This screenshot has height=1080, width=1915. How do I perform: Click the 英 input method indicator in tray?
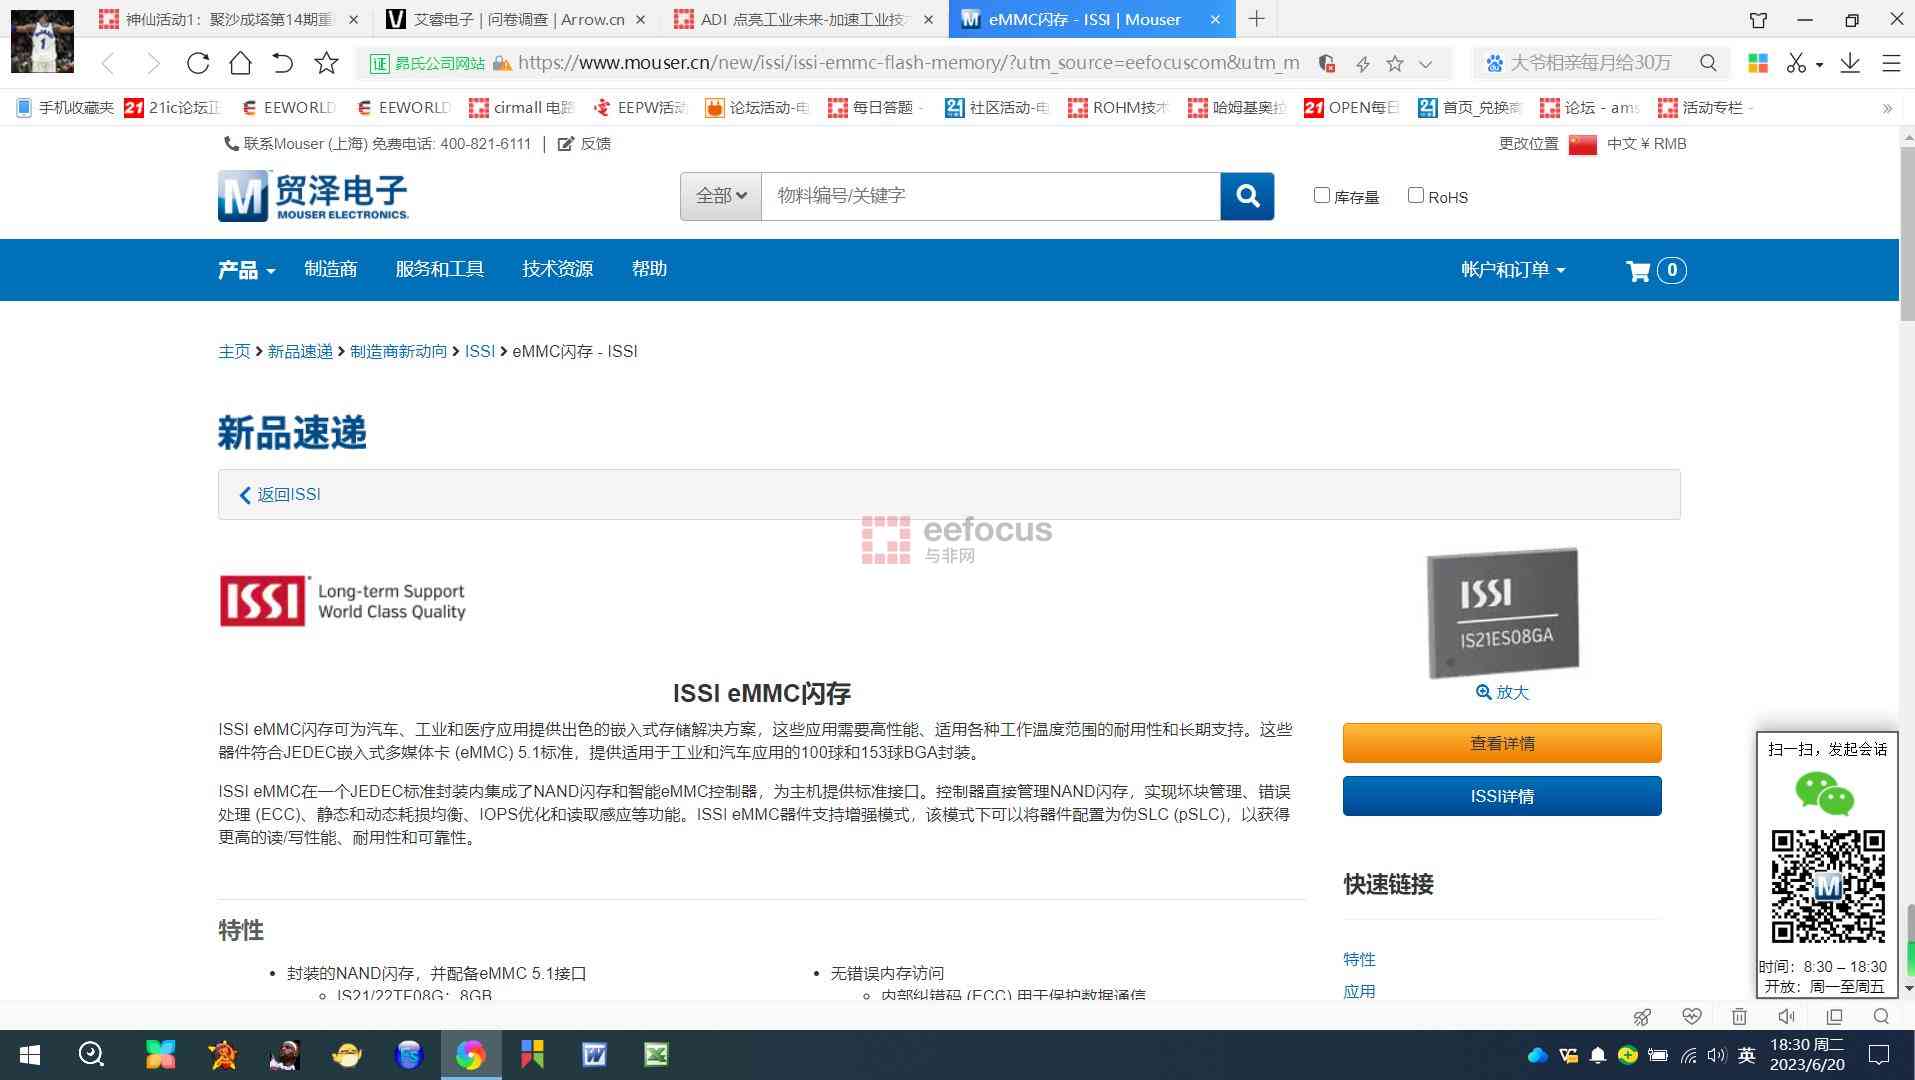pyautogui.click(x=1746, y=1055)
